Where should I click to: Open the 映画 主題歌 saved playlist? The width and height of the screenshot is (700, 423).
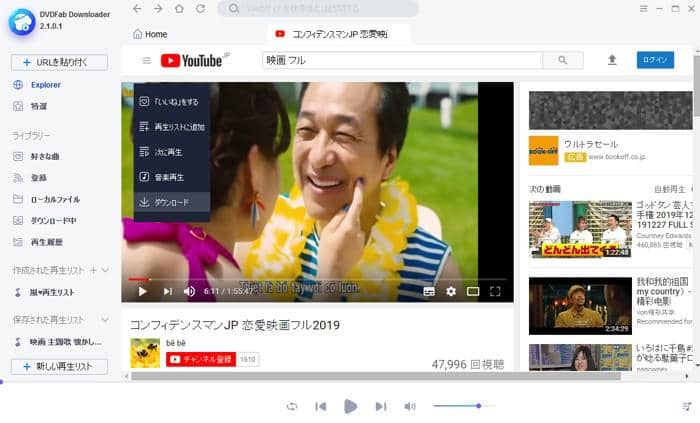58,342
